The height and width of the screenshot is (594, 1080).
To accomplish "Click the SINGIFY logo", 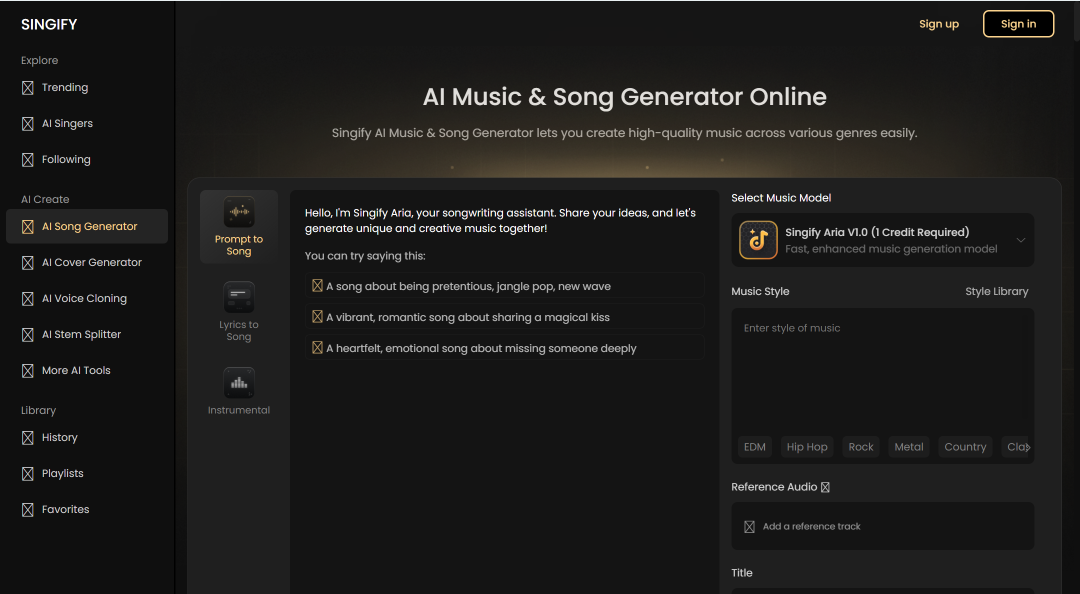I will click(49, 25).
